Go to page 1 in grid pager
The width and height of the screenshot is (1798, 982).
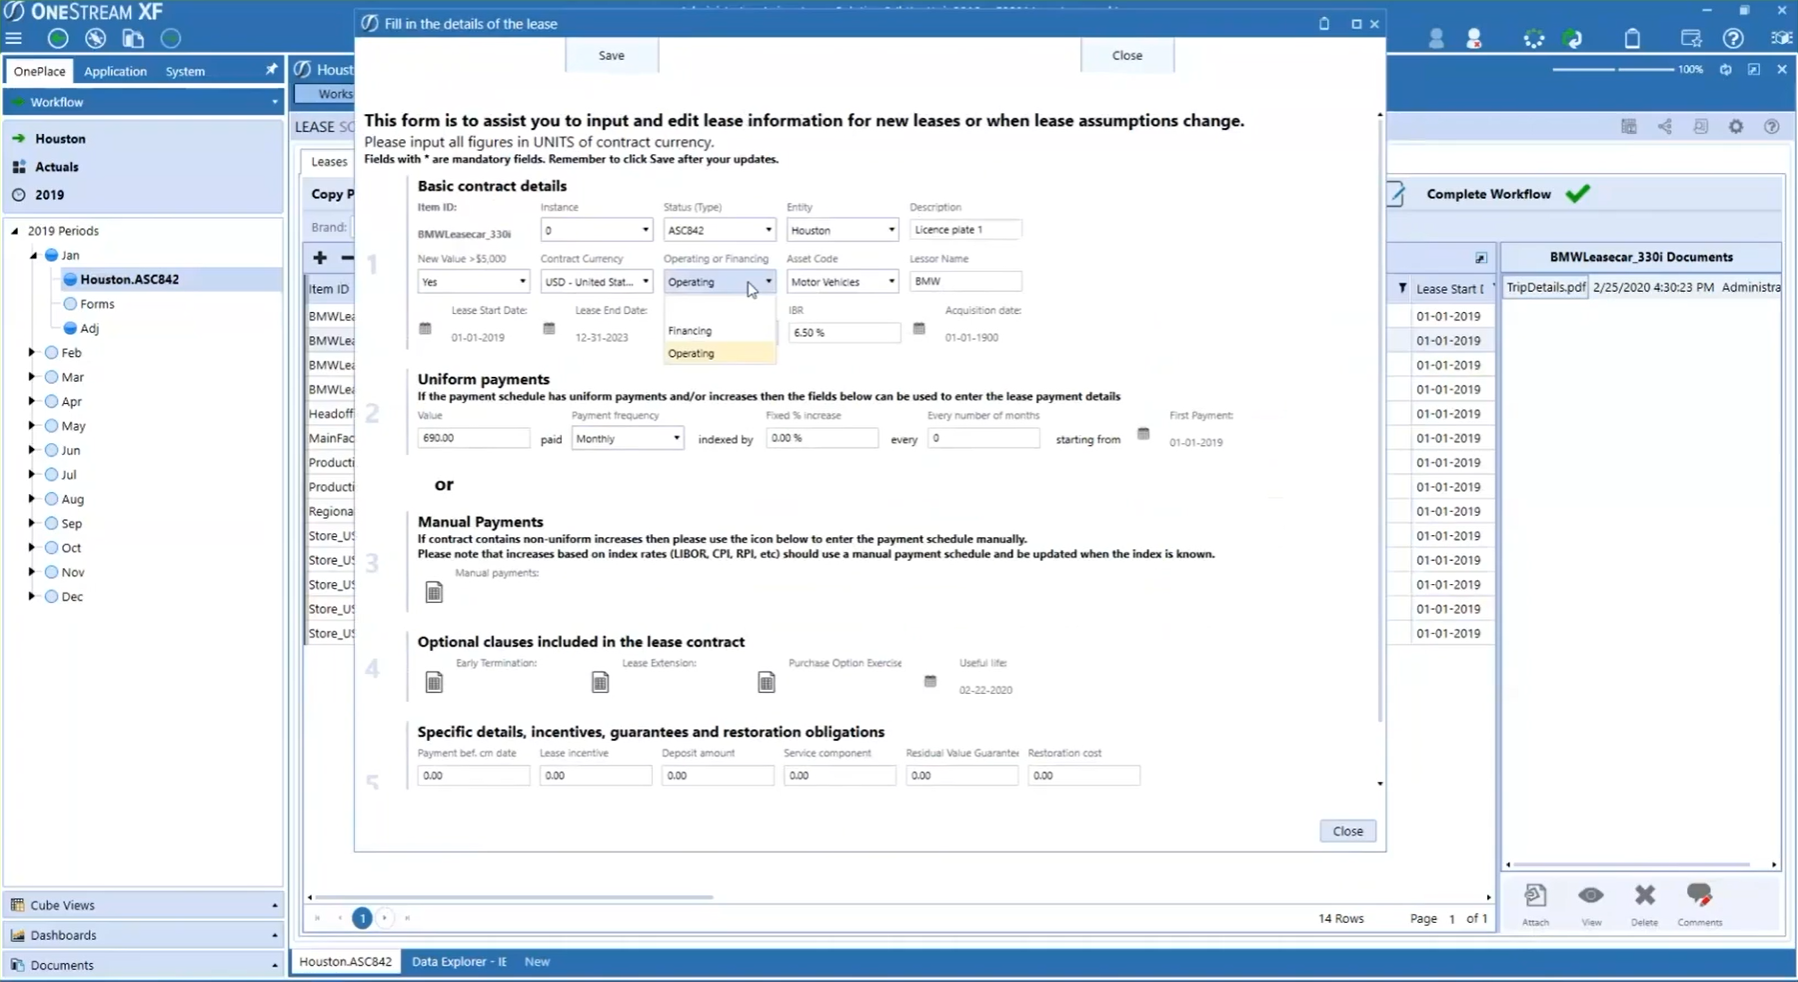point(362,917)
